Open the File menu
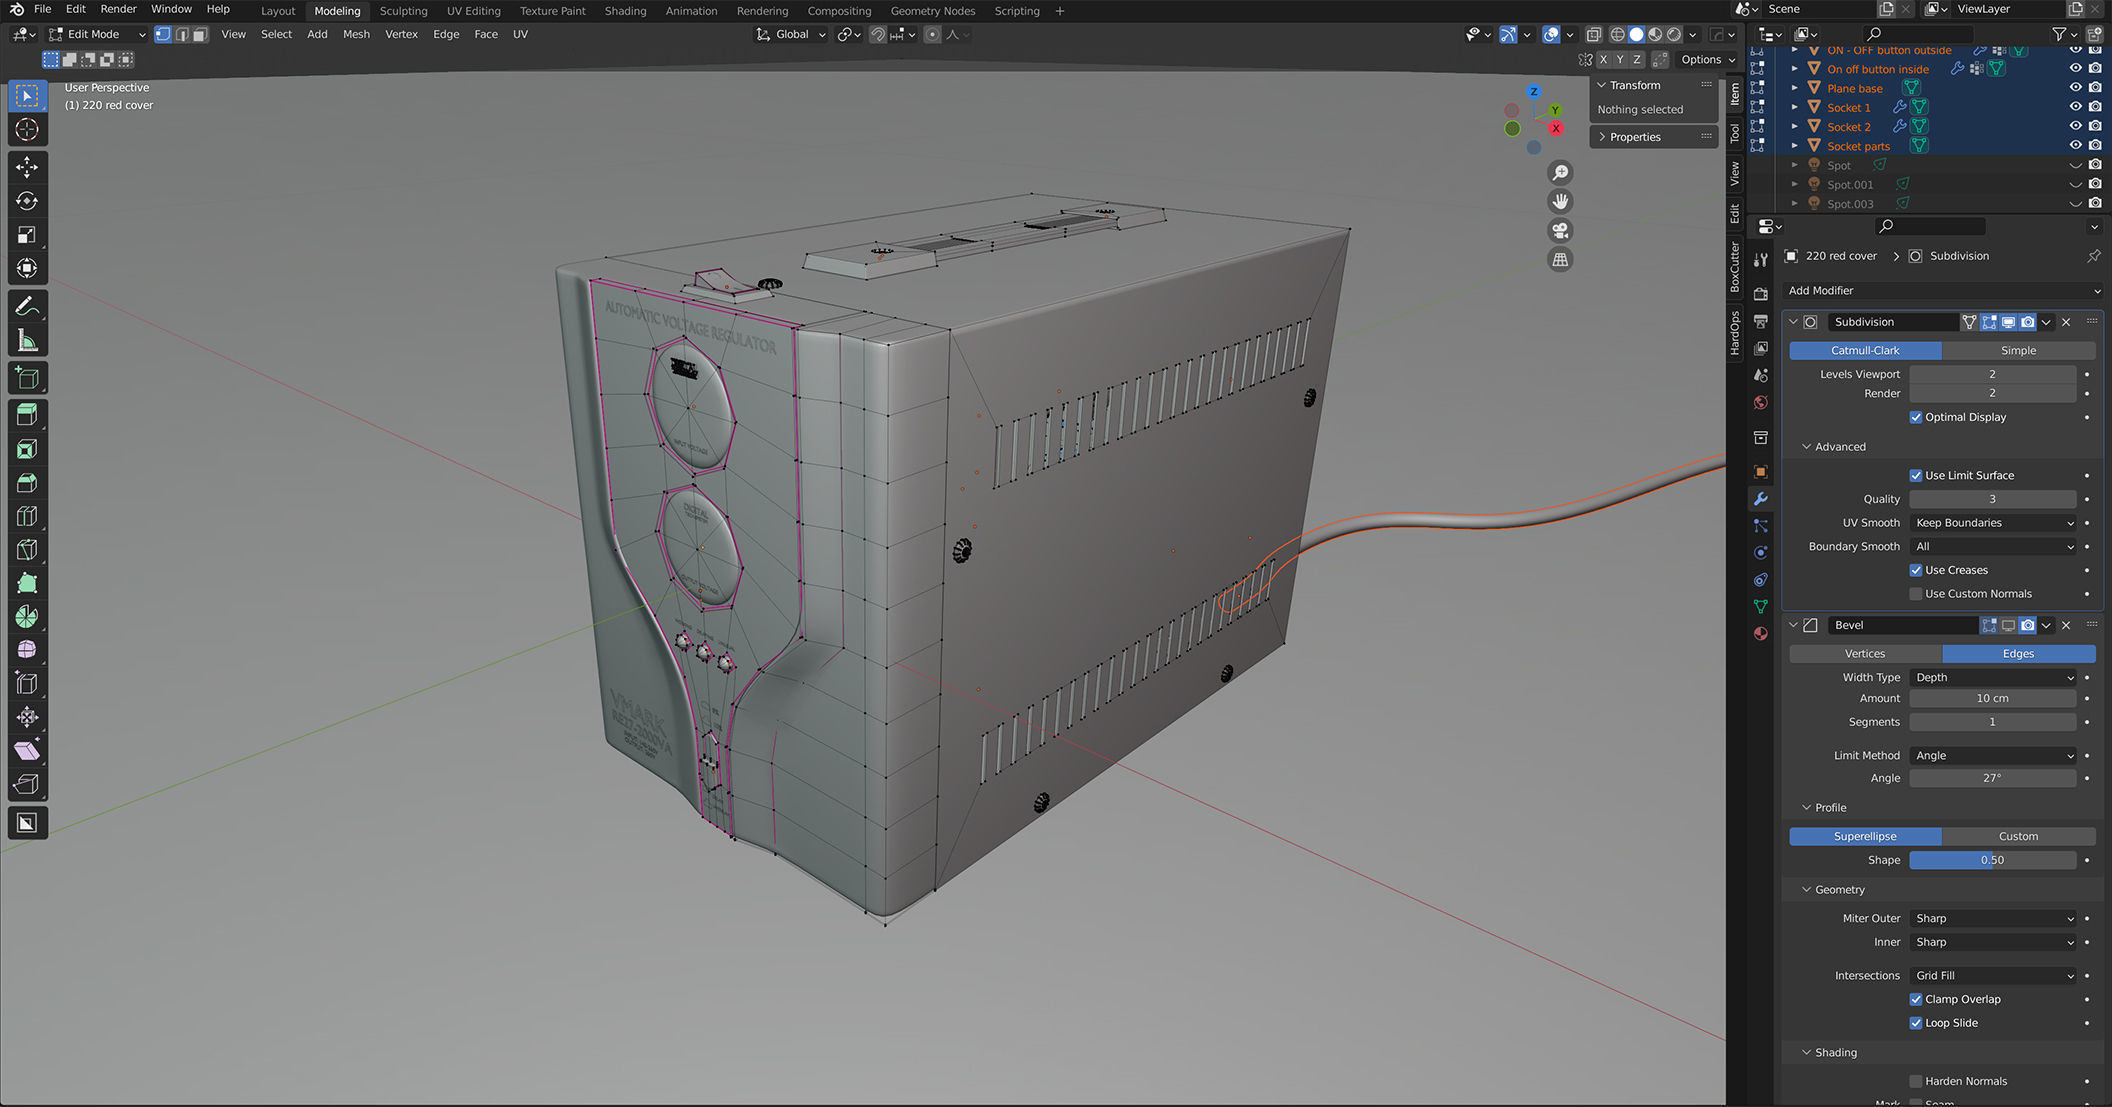2112x1107 pixels. coord(43,9)
